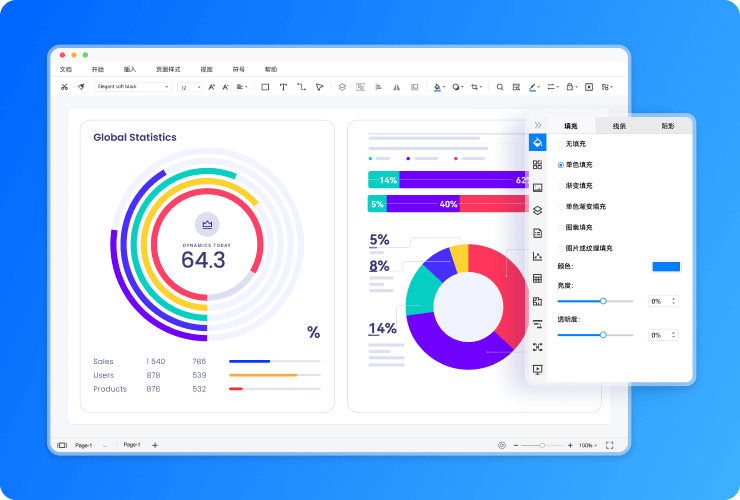Viewport: 740px width, 500px height.
Task: Click the zoom in plus button
Action: pos(570,445)
